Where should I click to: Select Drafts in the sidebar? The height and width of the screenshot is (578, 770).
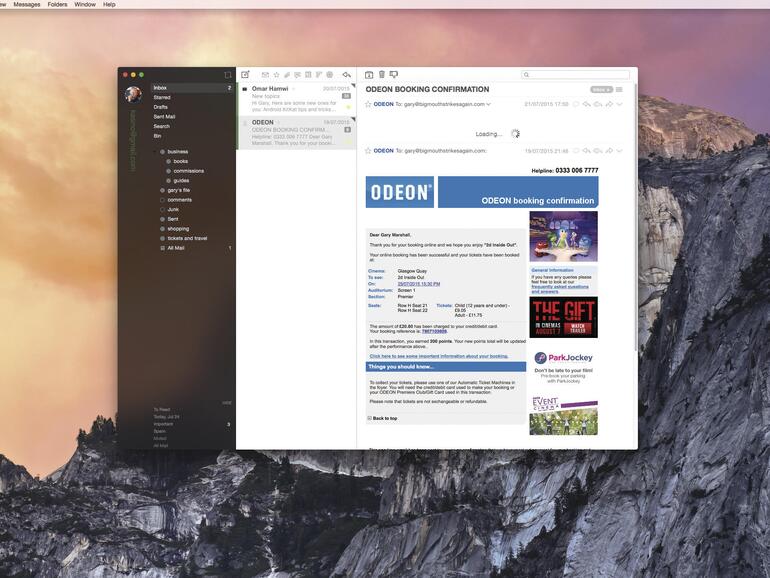161,107
